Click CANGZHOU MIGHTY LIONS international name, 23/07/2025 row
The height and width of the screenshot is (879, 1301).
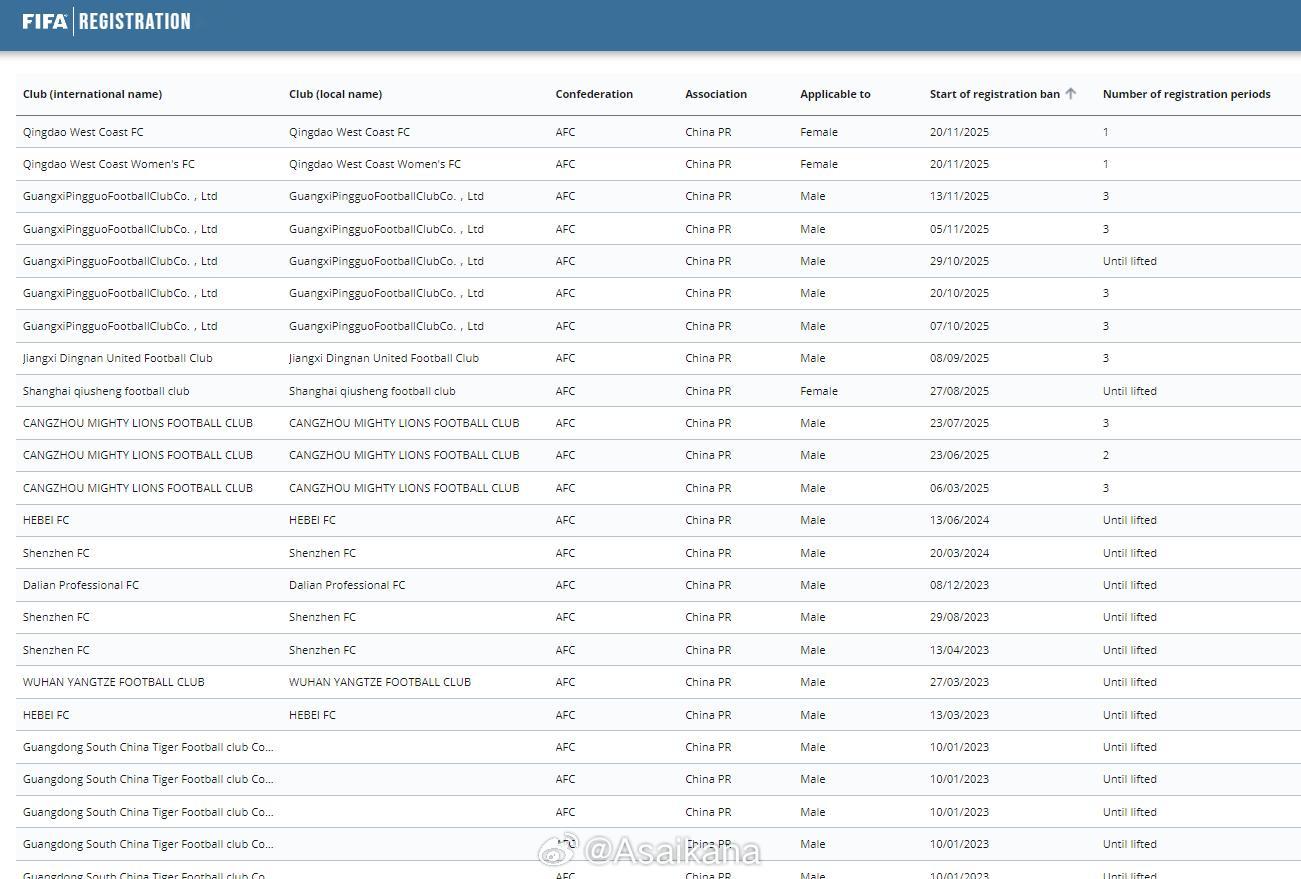click(x=138, y=423)
